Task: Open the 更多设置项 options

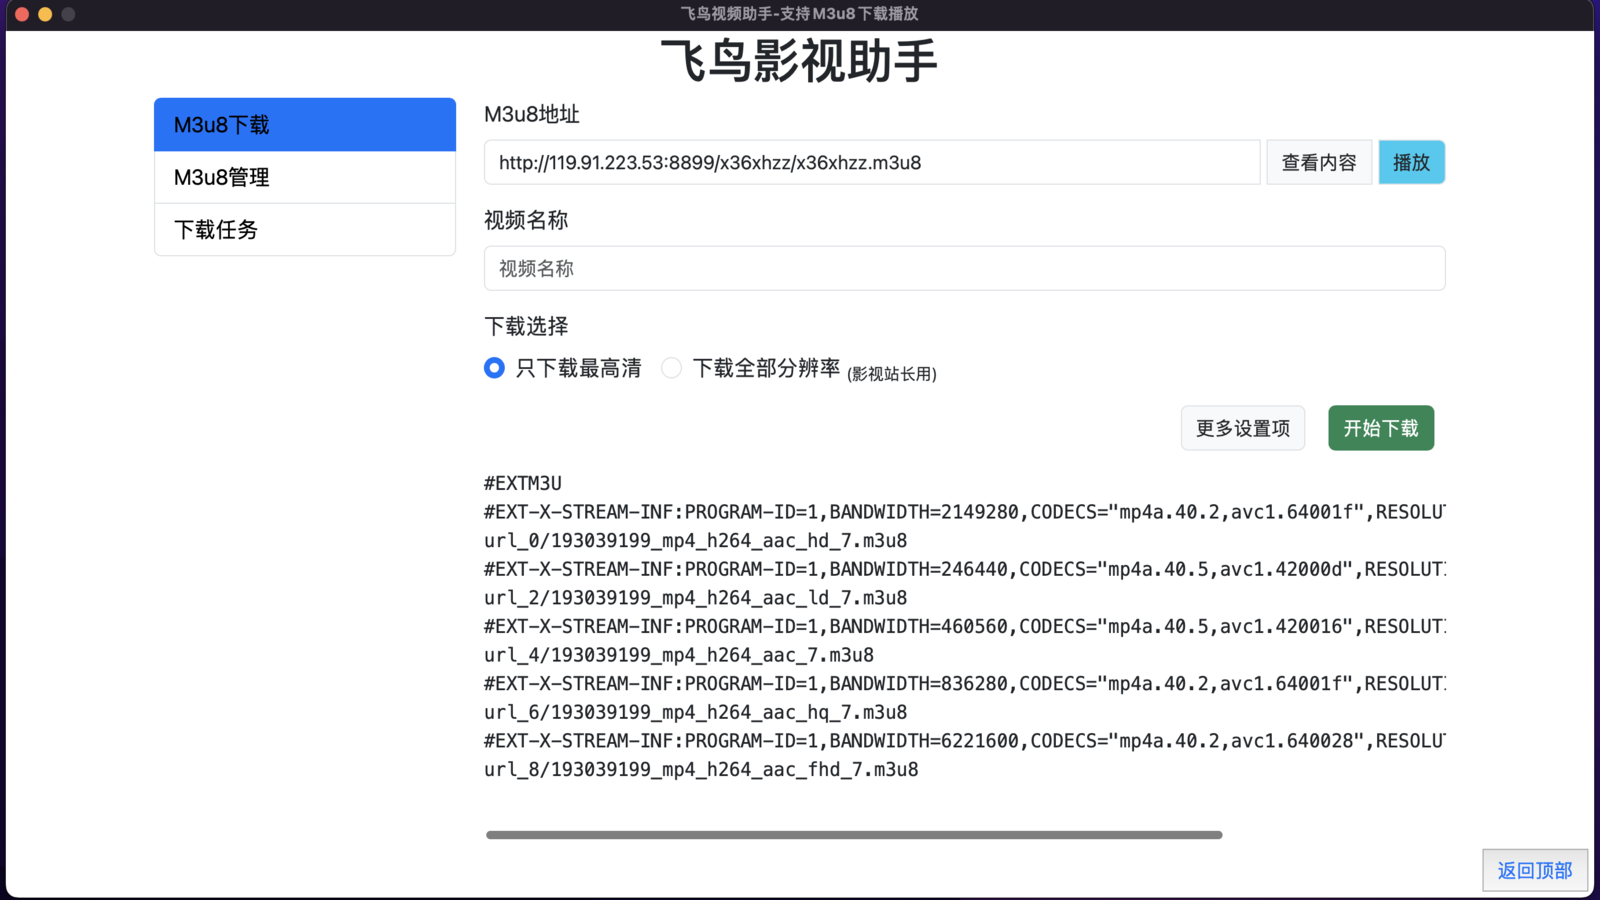Action: 1242,428
